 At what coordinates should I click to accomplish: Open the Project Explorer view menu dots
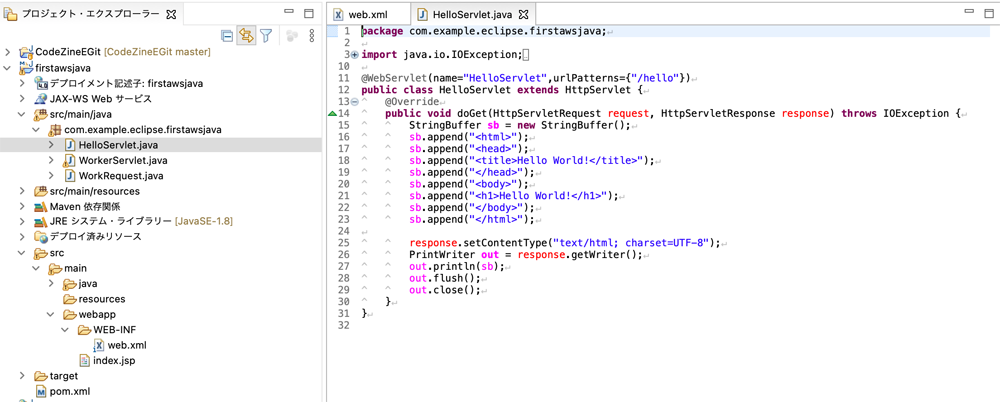(311, 36)
